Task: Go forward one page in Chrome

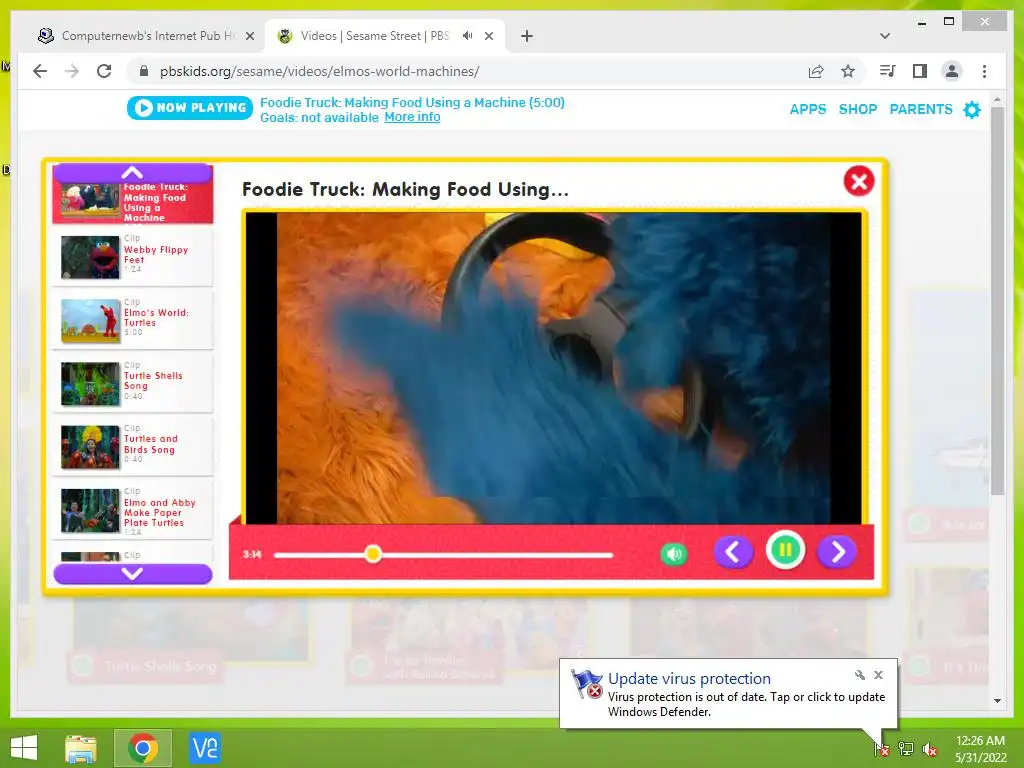Action: pos(72,71)
